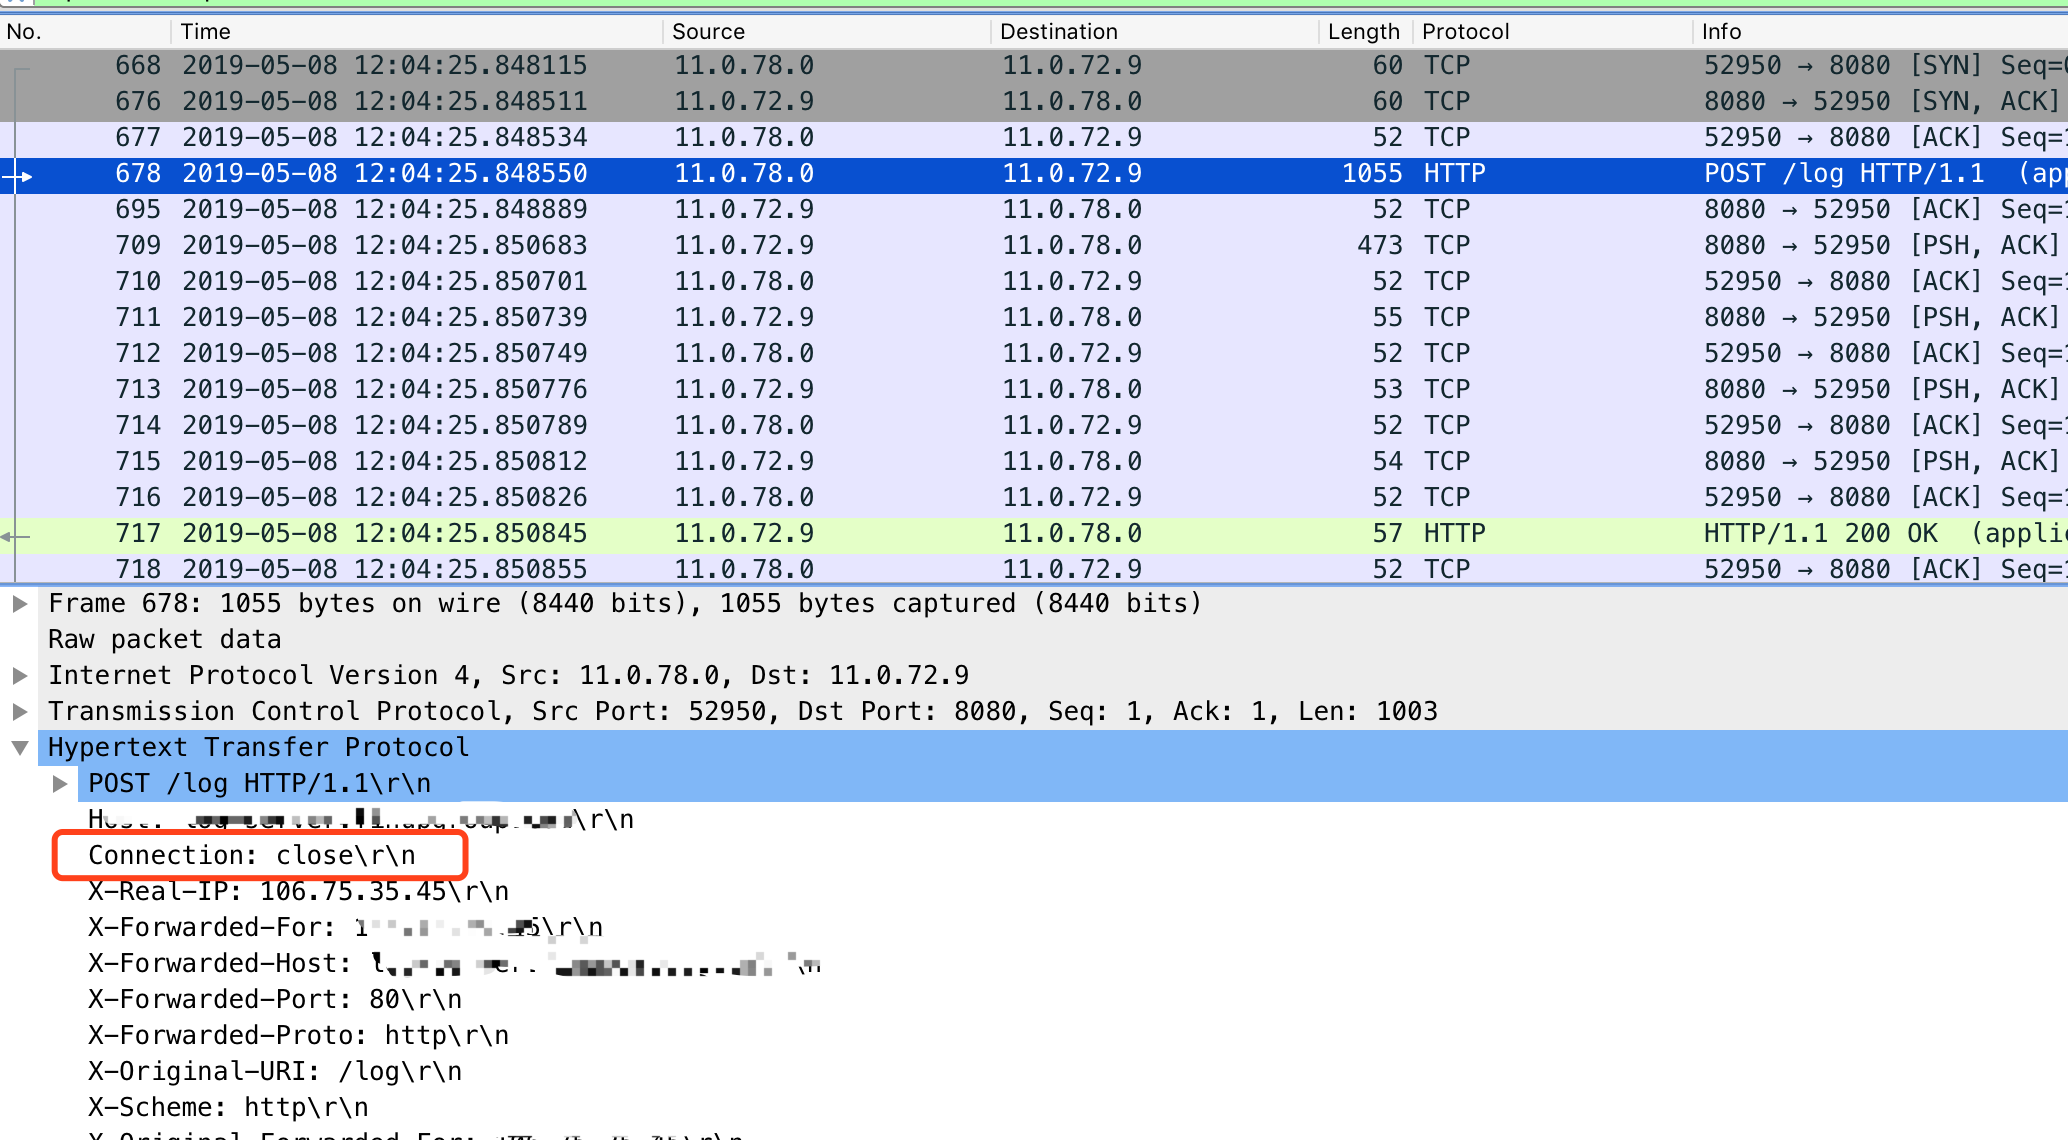Select packet 709 with length 473
Image resolution: width=2068 pixels, height=1140 pixels.
coord(1034,246)
